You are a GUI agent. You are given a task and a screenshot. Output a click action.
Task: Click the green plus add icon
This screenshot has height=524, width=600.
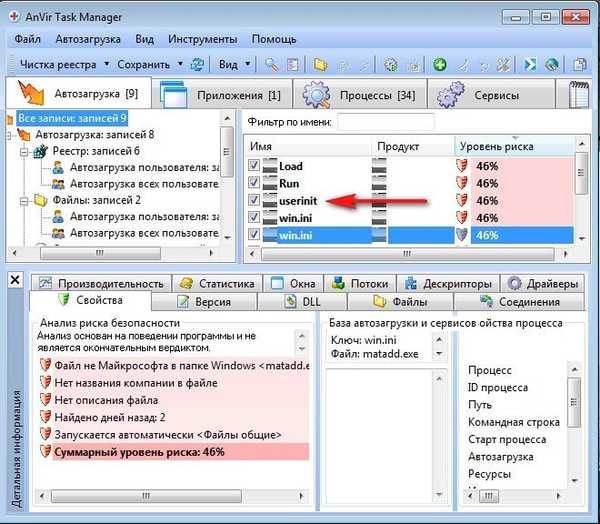pos(440,64)
